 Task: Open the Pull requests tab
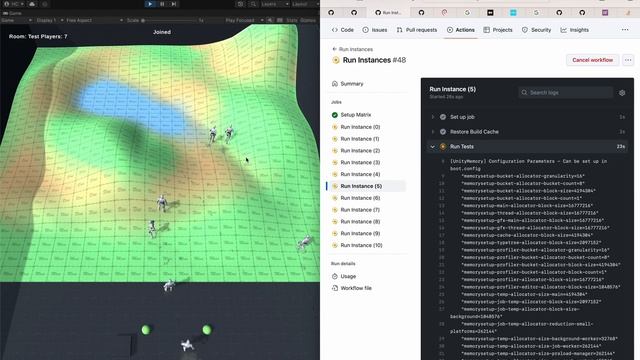point(416,30)
